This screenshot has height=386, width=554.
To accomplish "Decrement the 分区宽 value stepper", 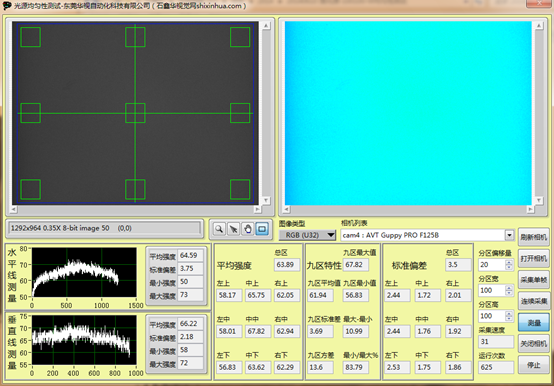I will [509, 293].
